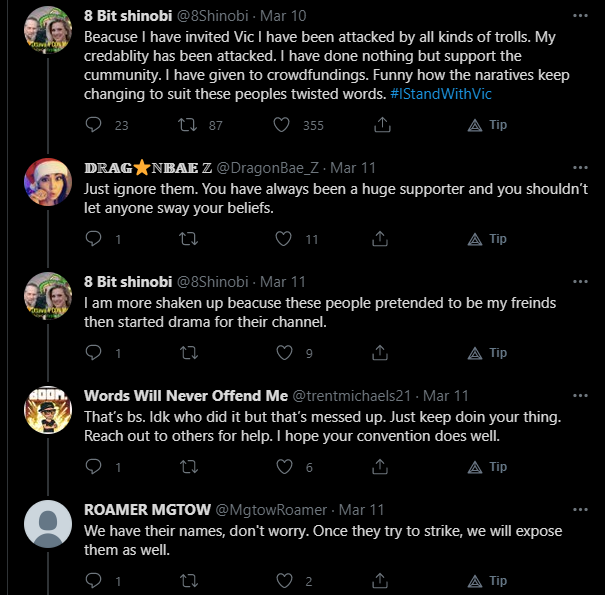
Task: Like the ROAMER MGTOW reply
Action: click(284, 580)
